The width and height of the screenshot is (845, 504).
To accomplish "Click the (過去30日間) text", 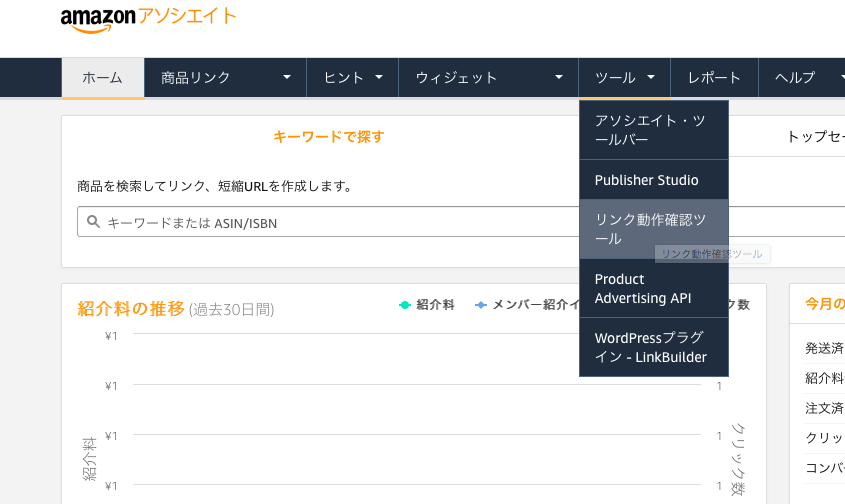I will pos(232,309).
